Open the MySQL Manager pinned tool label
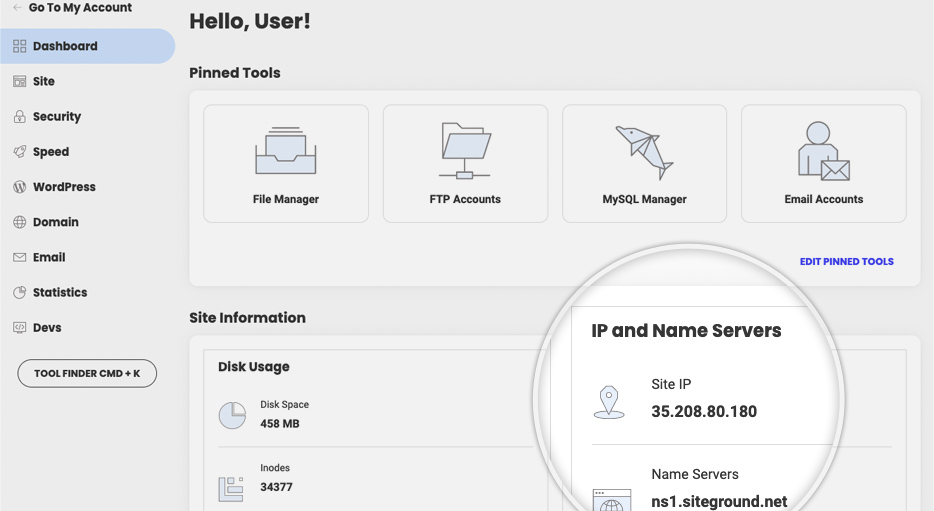934x511 pixels. 645,199
